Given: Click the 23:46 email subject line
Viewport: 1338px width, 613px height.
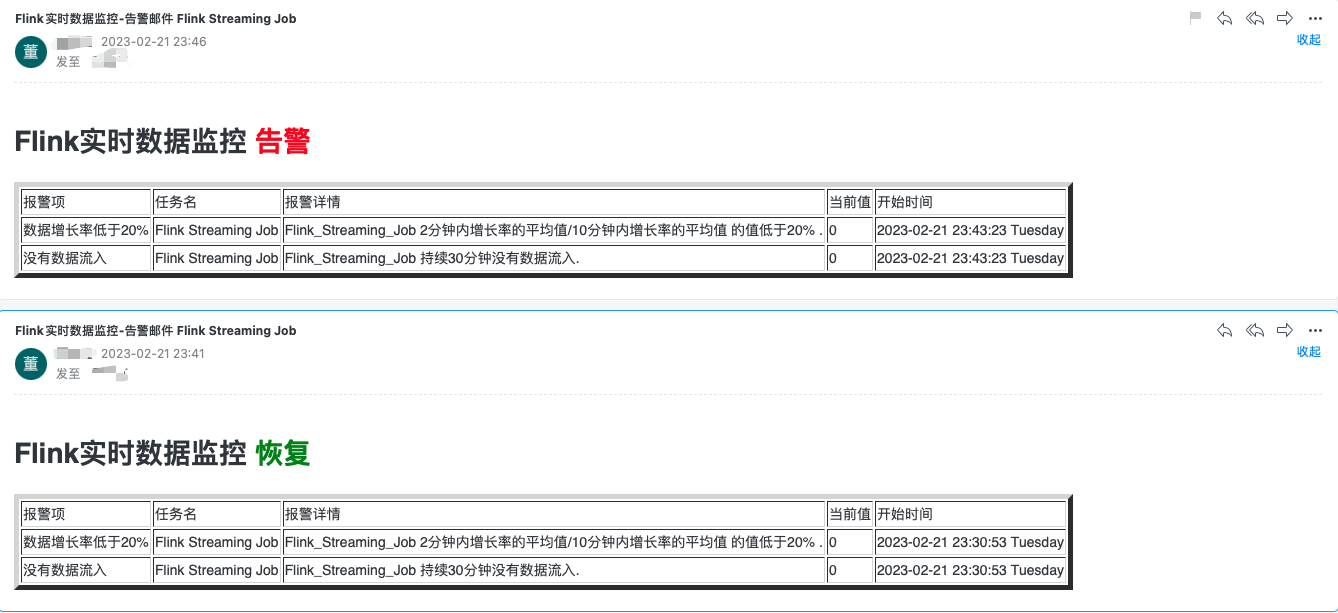Looking at the screenshot, I should click(x=156, y=19).
